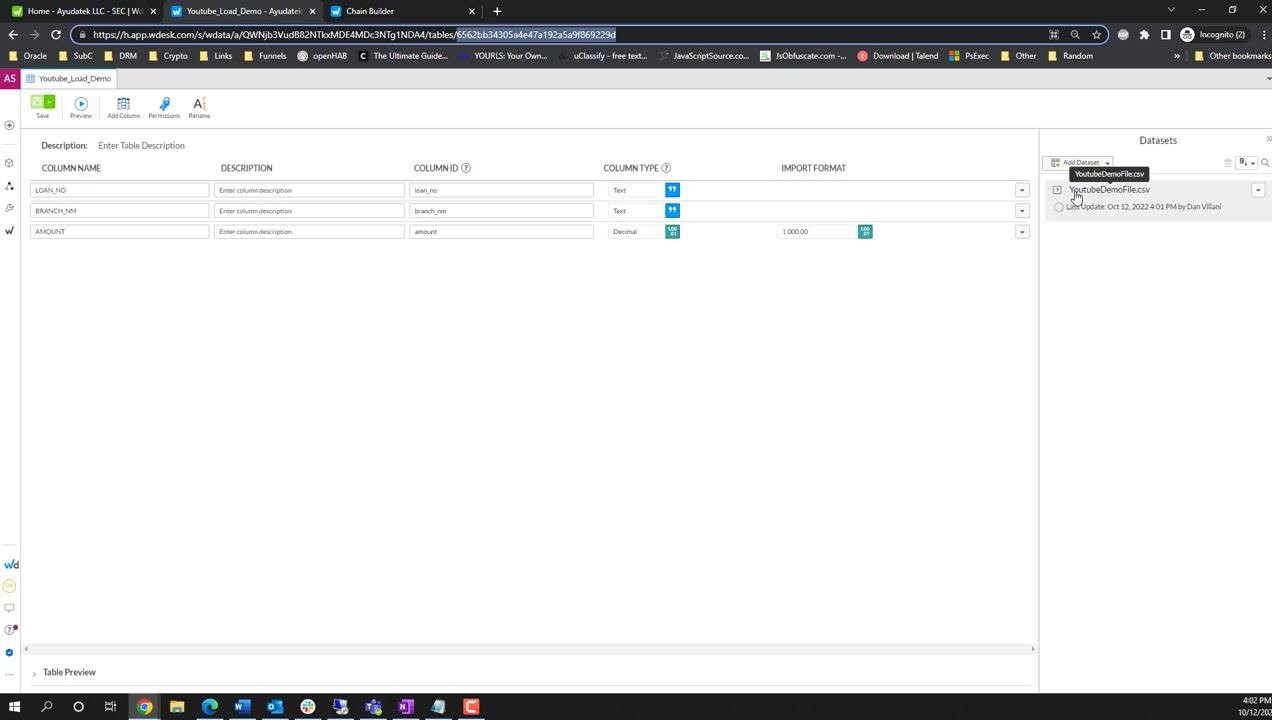The width and height of the screenshot is (1272, 720).
Task: Search datasets with magnifier icon
Action: click(1265, 162)
